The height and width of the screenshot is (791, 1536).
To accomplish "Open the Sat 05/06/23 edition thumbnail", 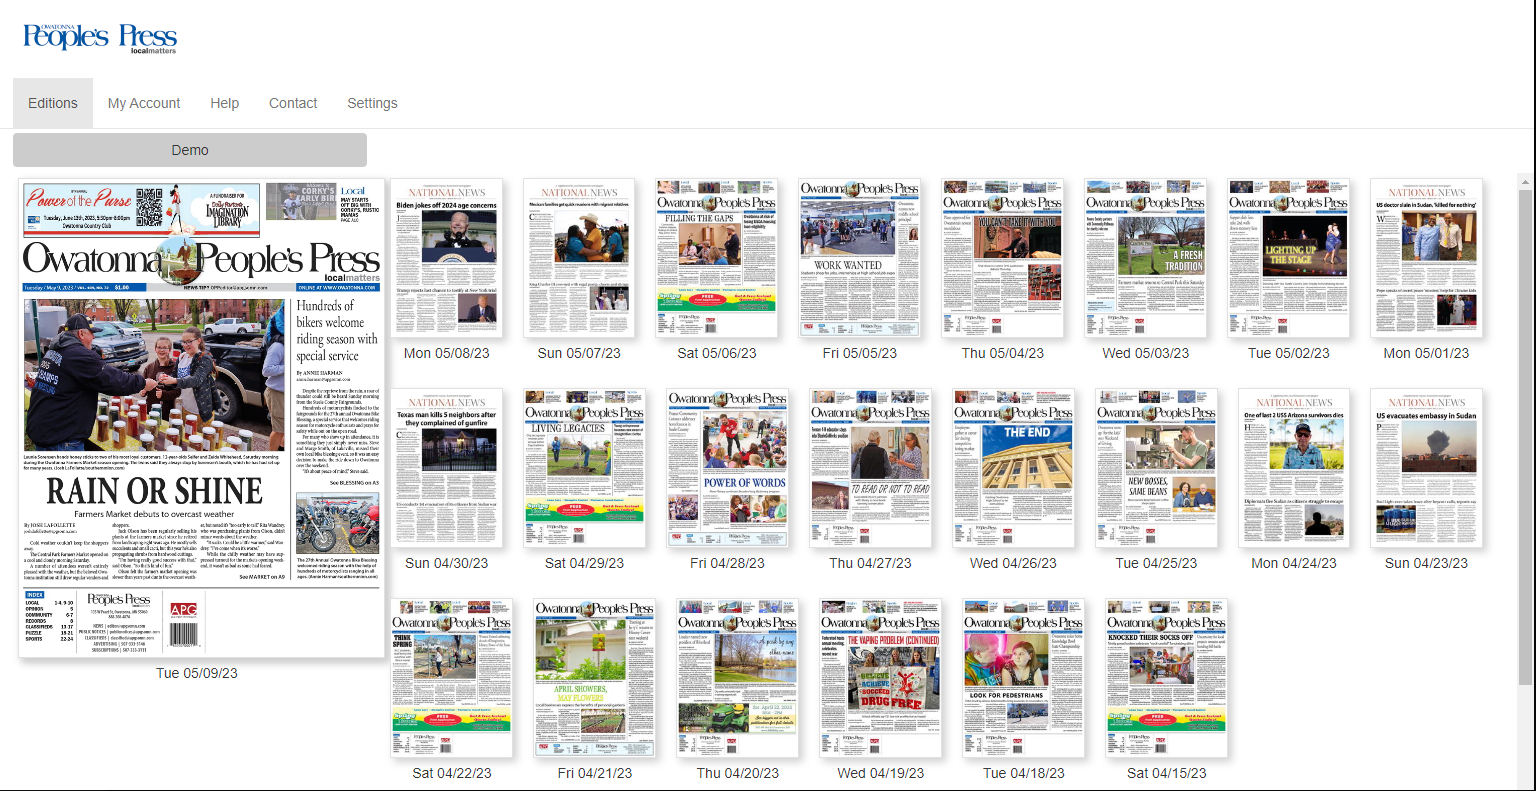I will click(x=717, y=258).
